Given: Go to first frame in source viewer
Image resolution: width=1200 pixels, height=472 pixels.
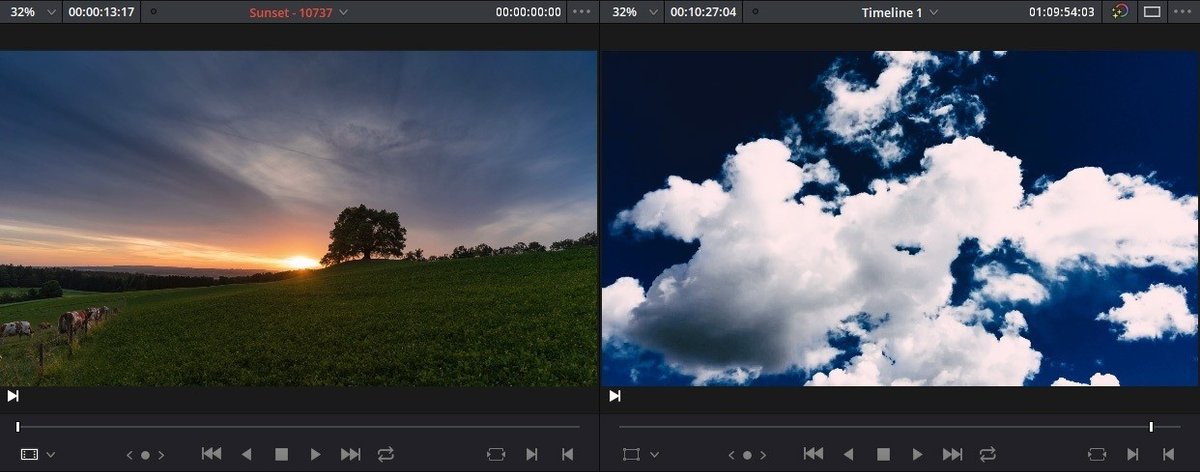Looking at the screenshot, I should pyautogui.click(x=211, y=454).
